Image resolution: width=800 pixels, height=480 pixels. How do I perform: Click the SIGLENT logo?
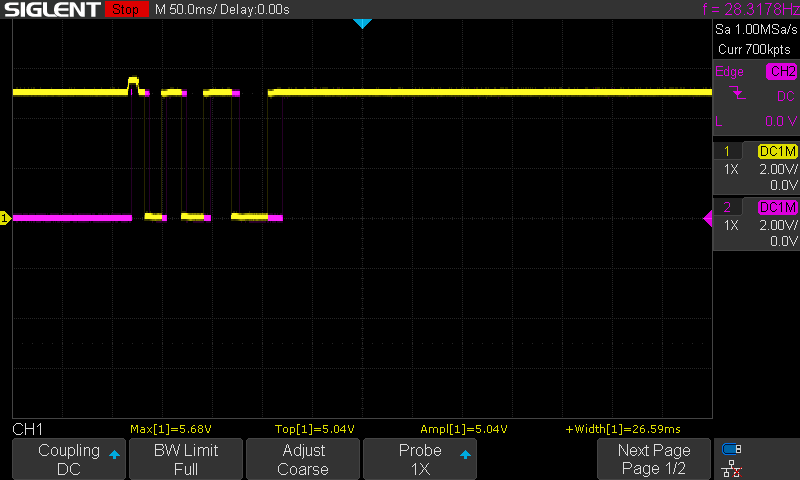52,9
